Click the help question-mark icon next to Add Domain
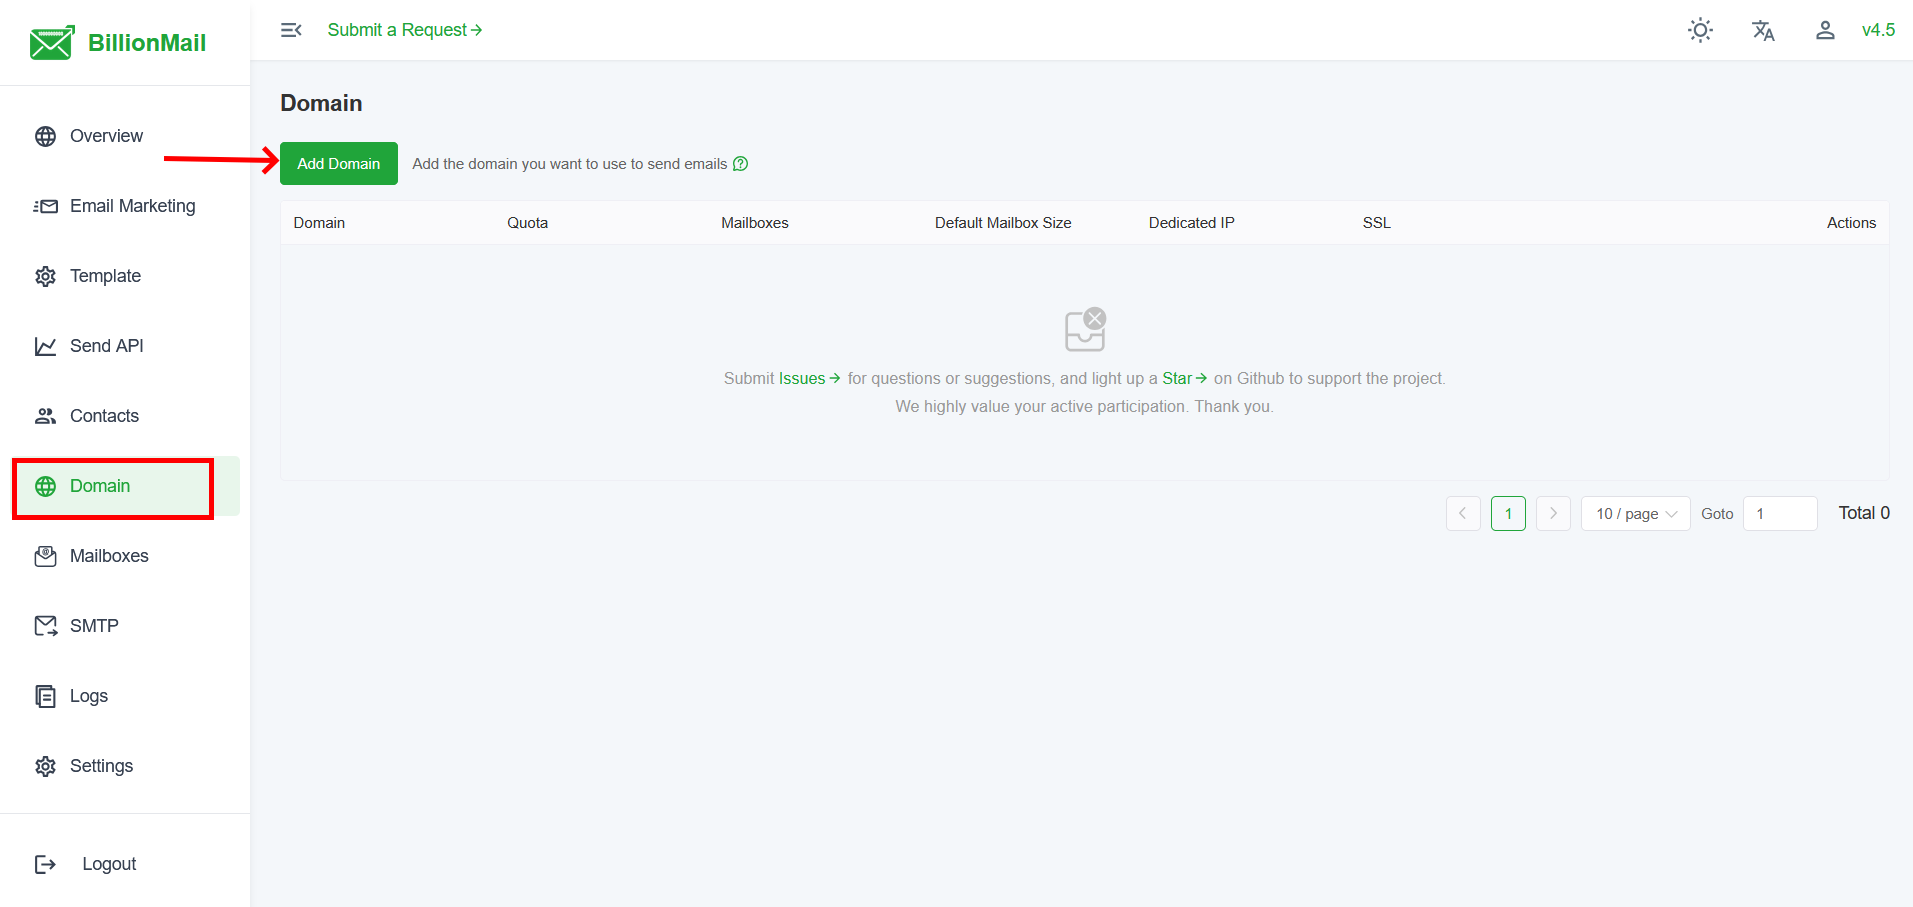This screenshot has height=907, width=1913. coord(740,164)
